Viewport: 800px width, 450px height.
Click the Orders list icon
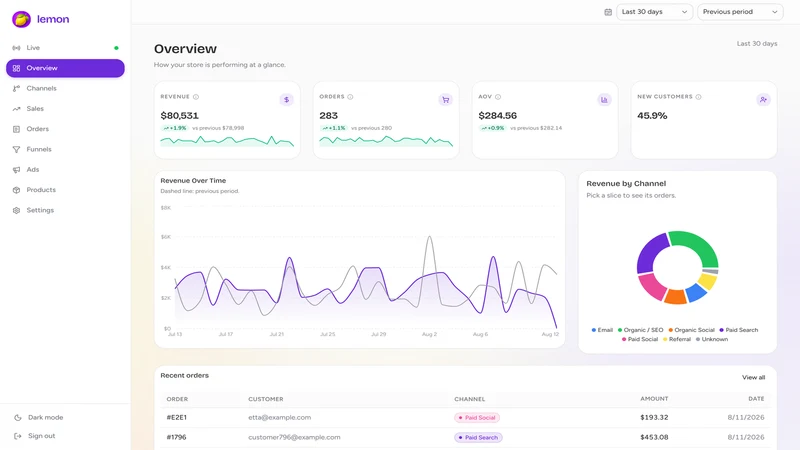[16, 129]
